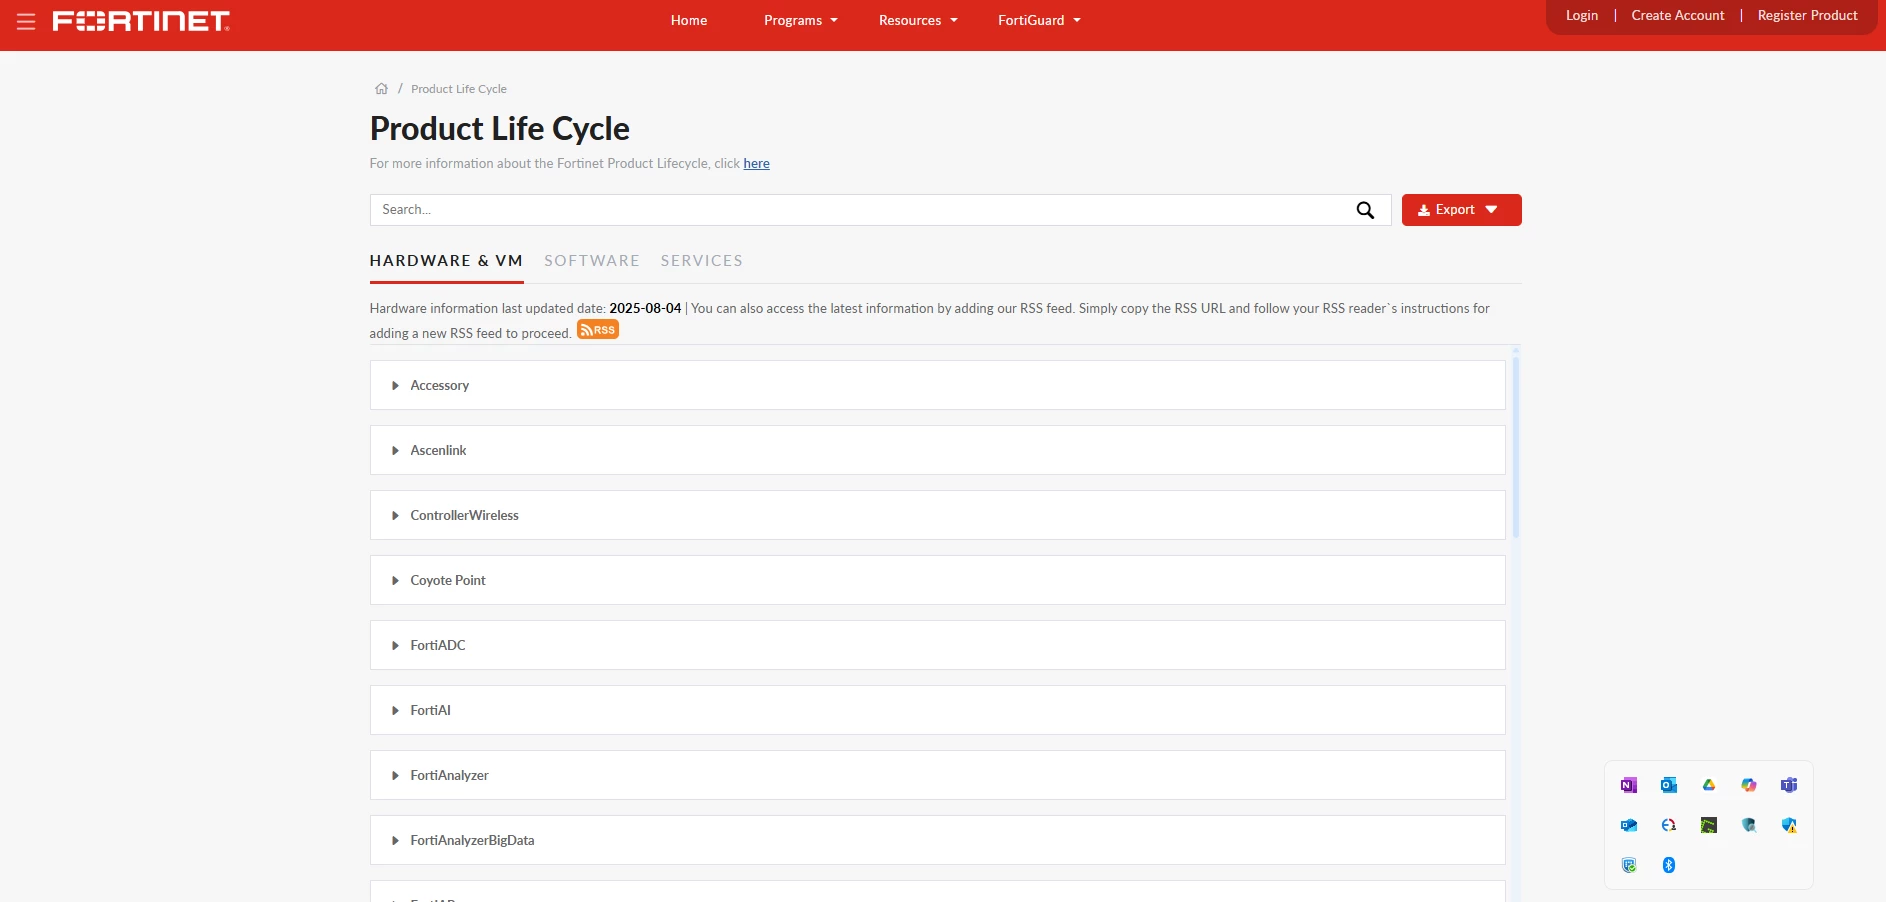Click the Register Product link

pos(1808,15)
